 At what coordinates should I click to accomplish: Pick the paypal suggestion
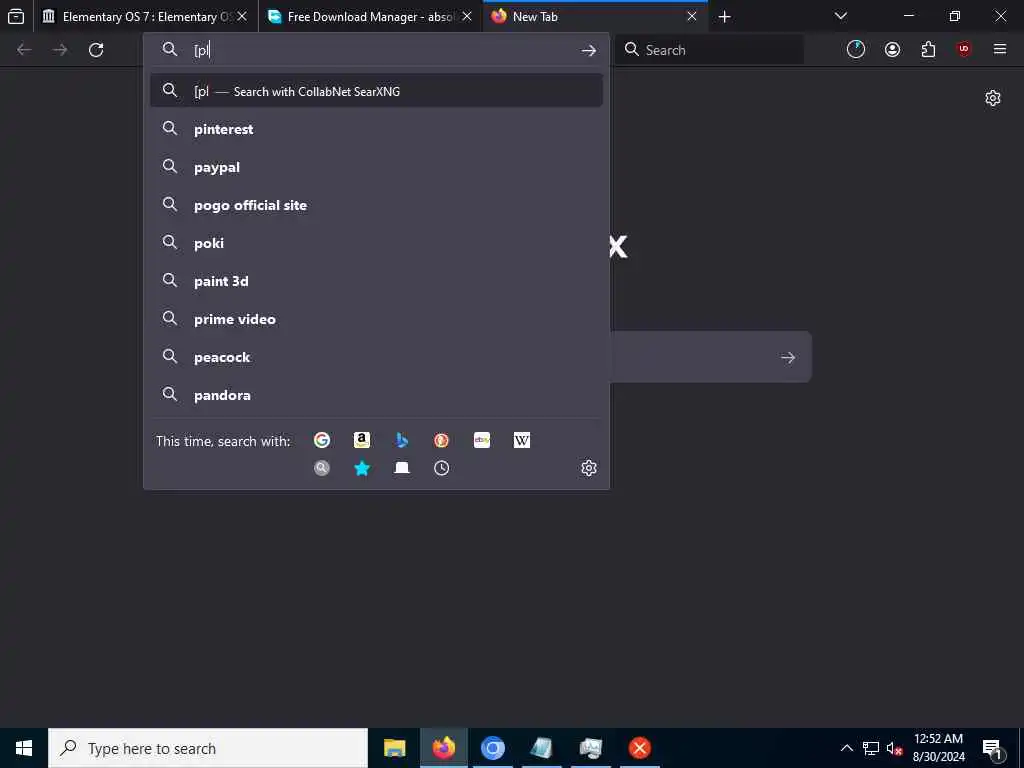(x=376, y=167)
